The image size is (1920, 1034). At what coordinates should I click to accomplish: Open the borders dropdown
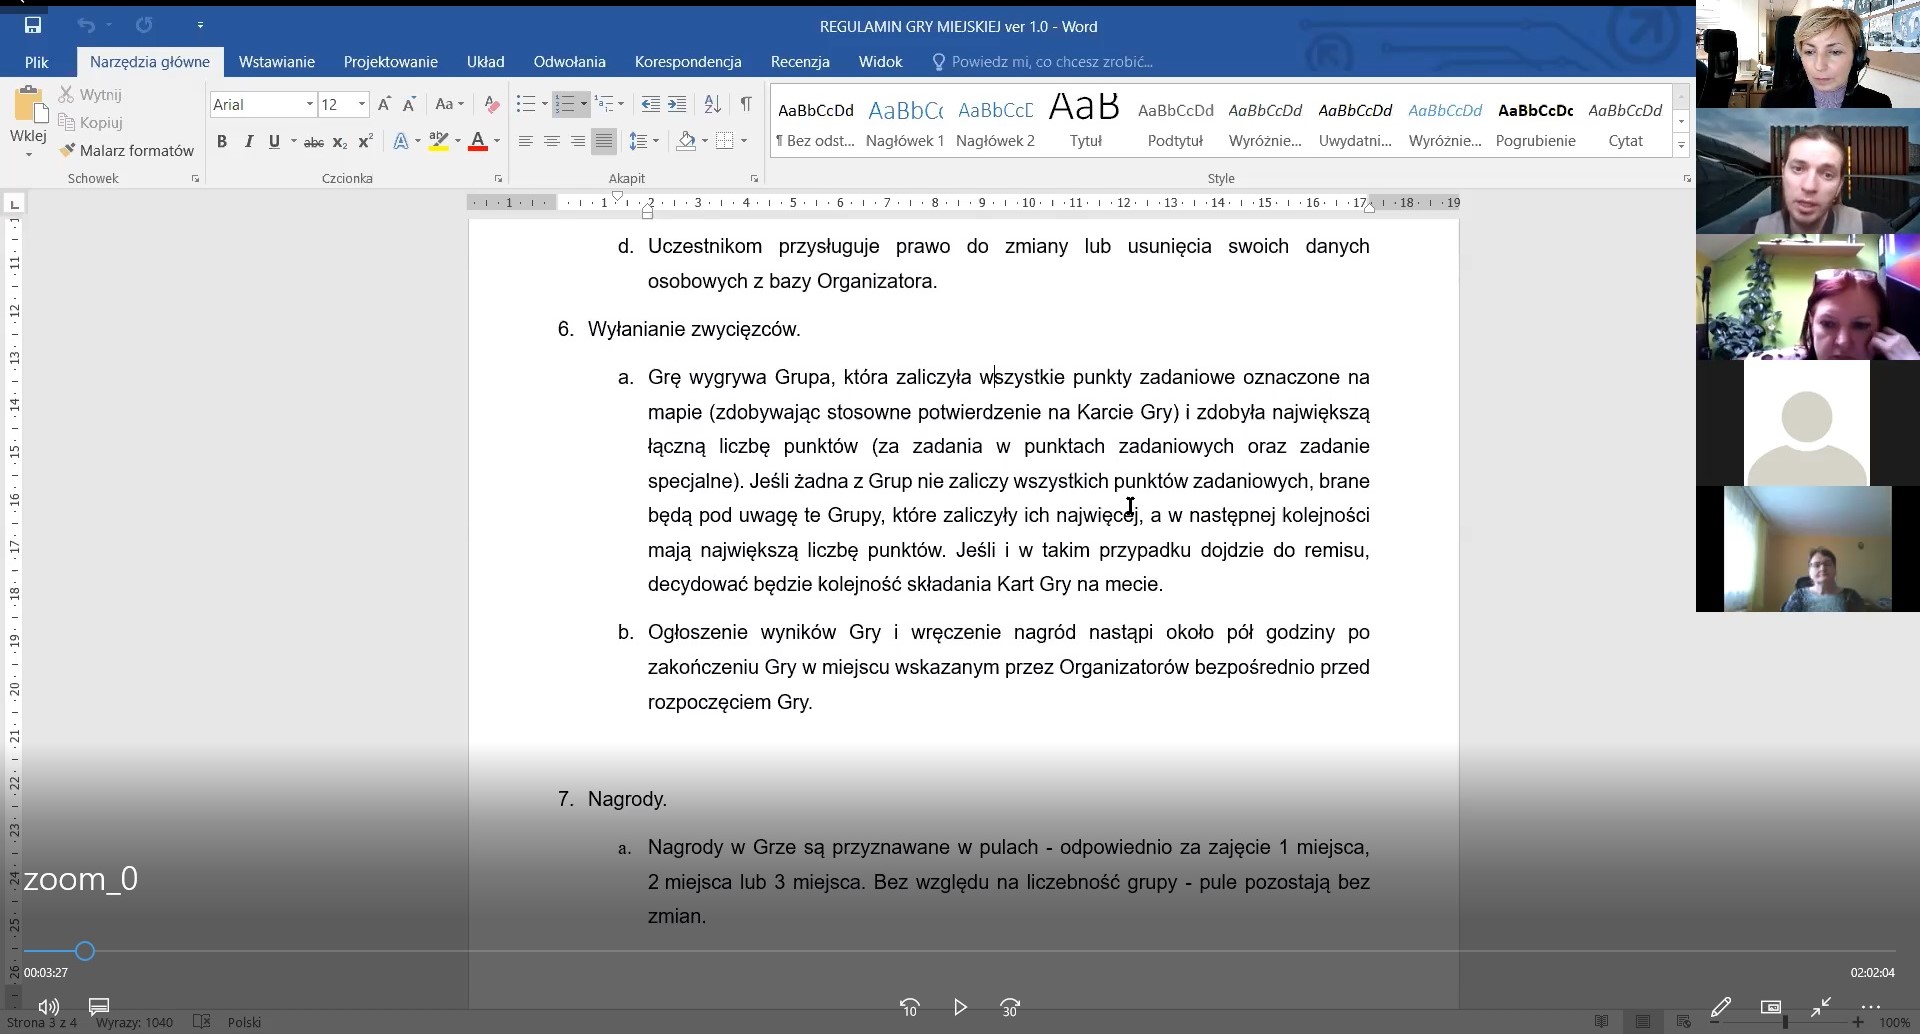point(743,142)
